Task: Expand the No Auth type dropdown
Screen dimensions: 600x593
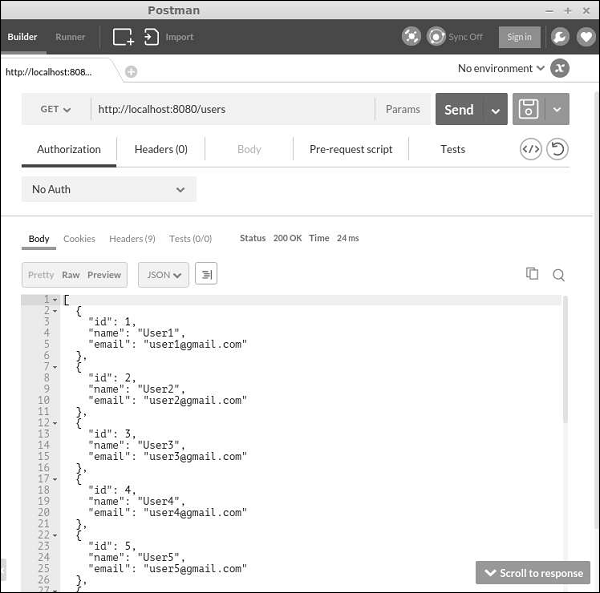Action: pyautogui.click(x=109, y=189)
